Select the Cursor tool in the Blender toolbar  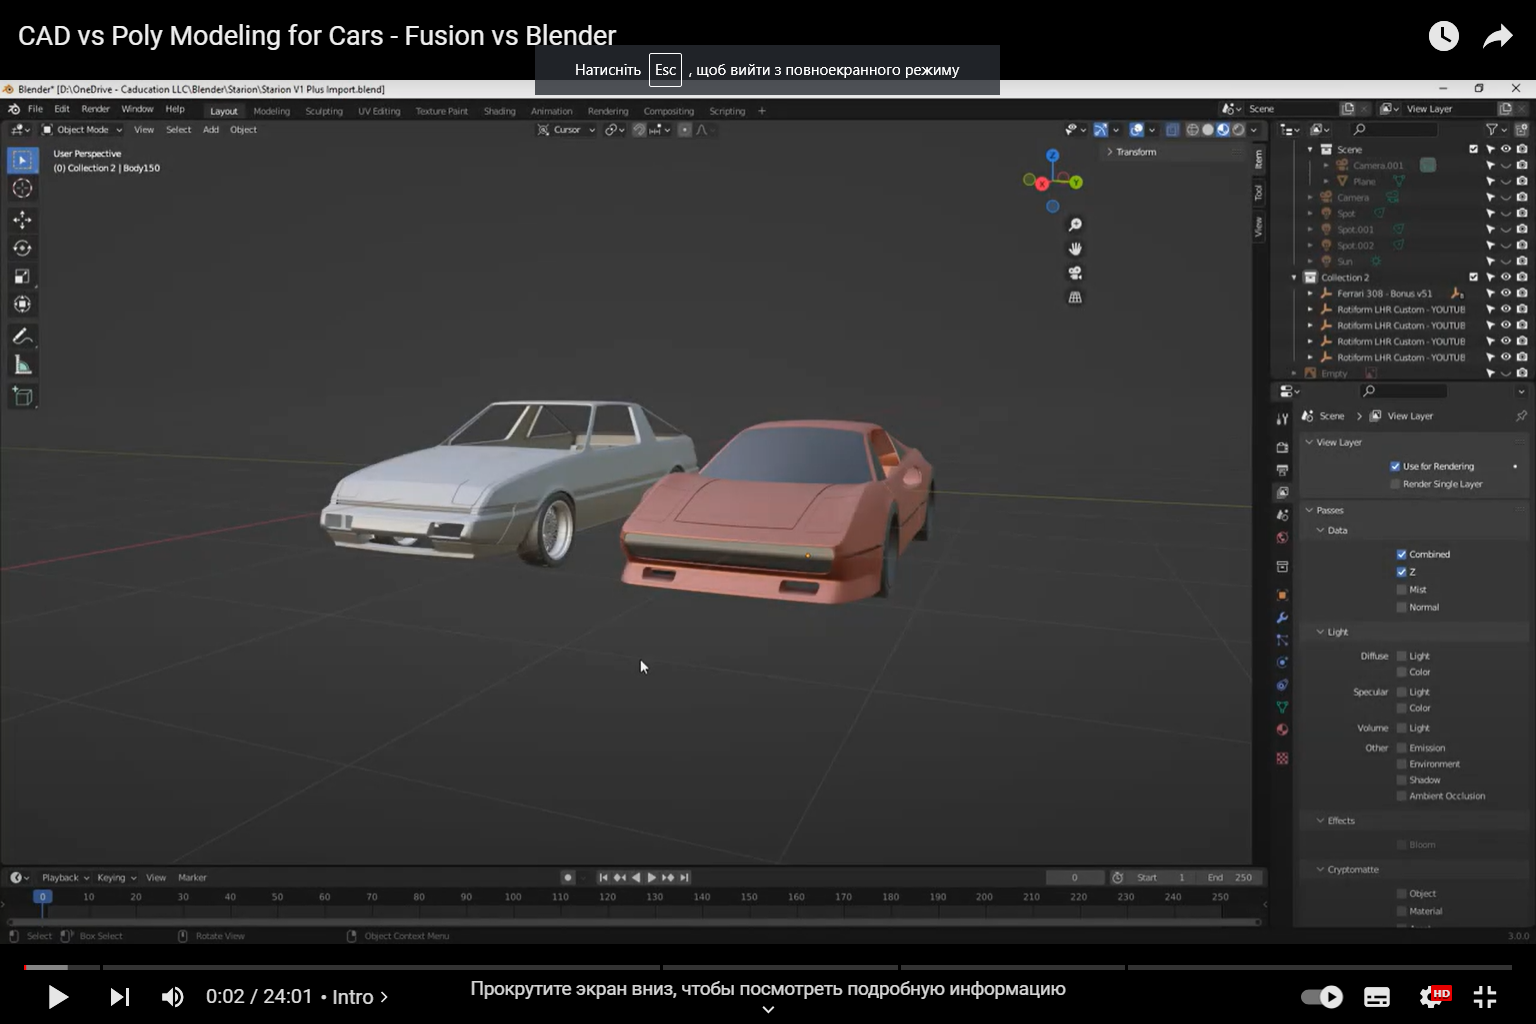coord(22,188)
